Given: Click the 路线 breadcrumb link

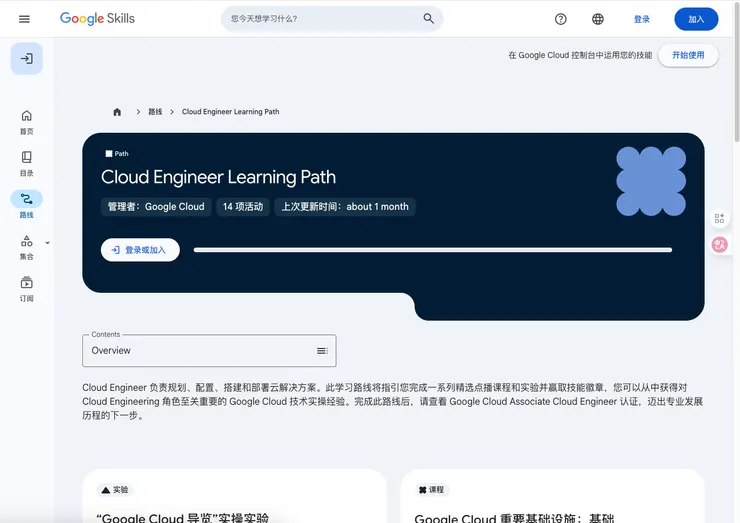Looking at the screenshot, I should (x=155, y=112).
